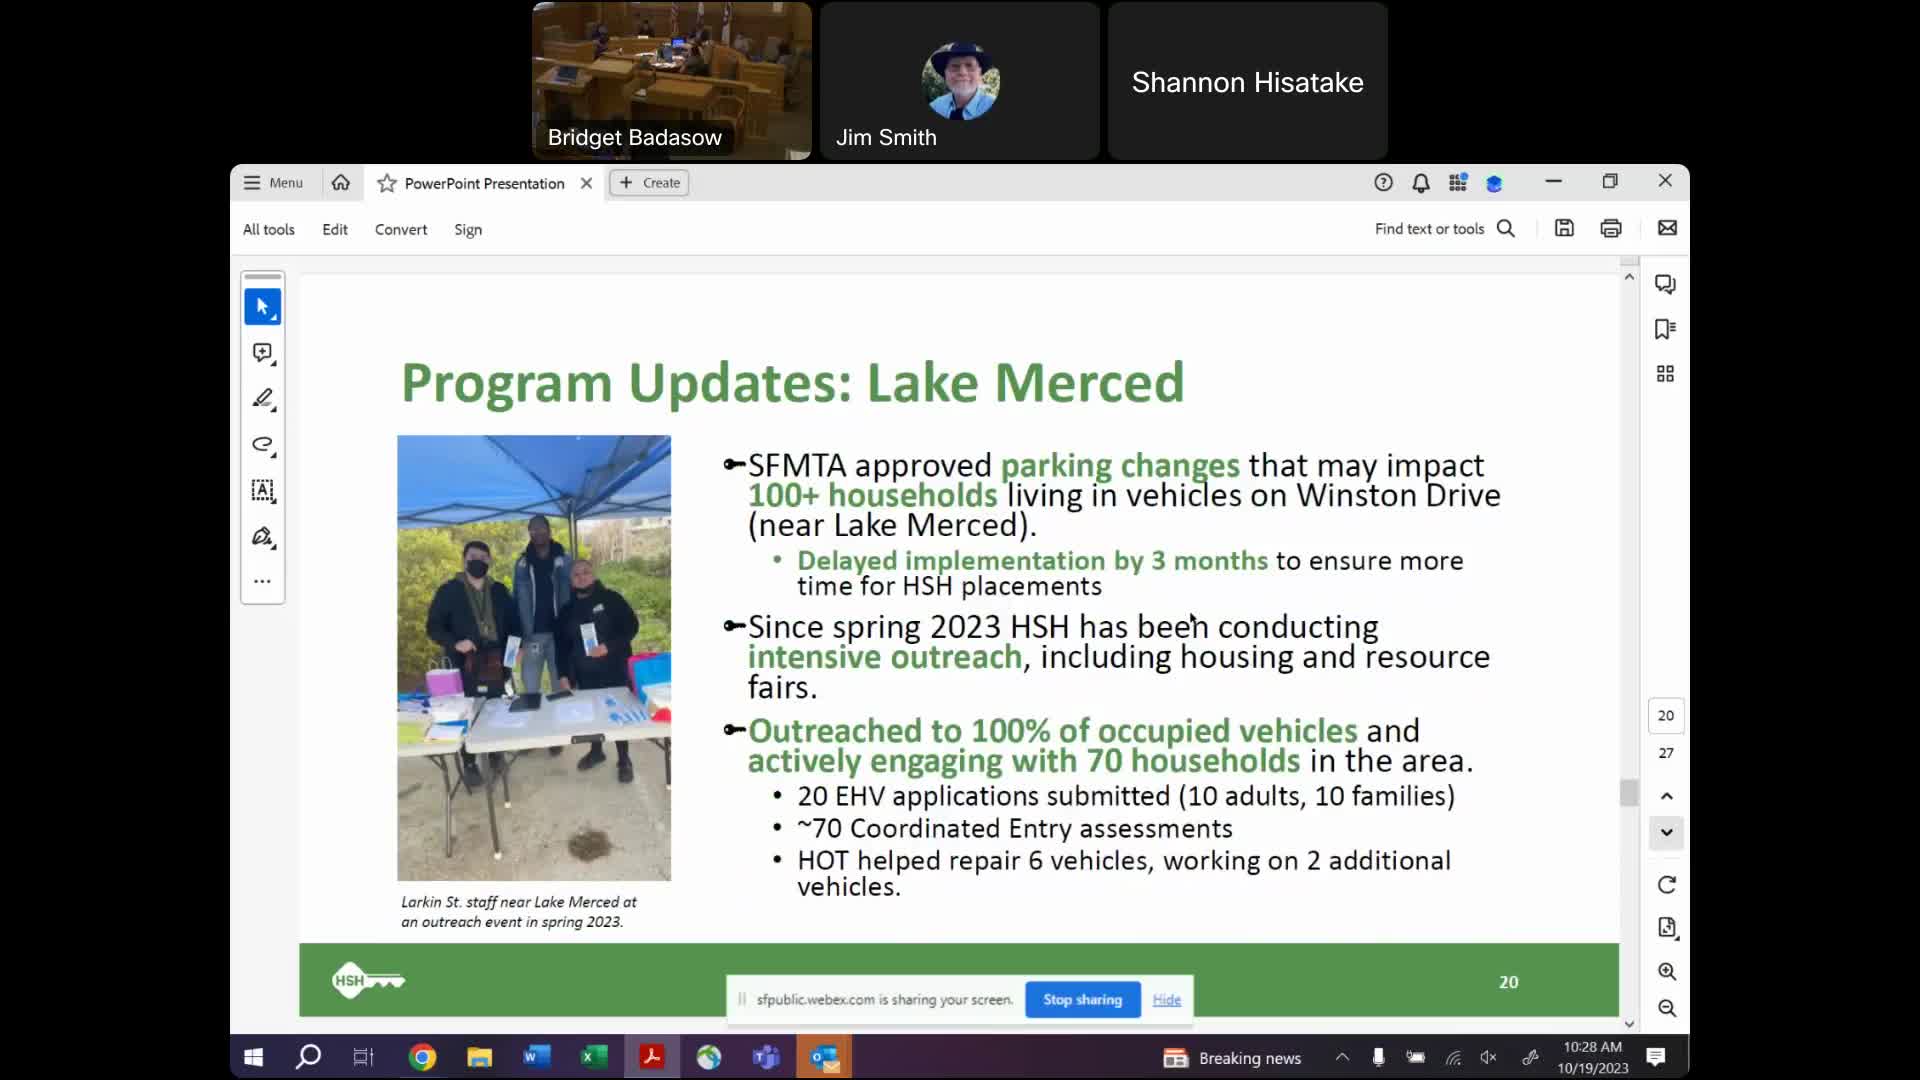
Task: Click the Stop sharing button
Action: tap(1082, 999)
